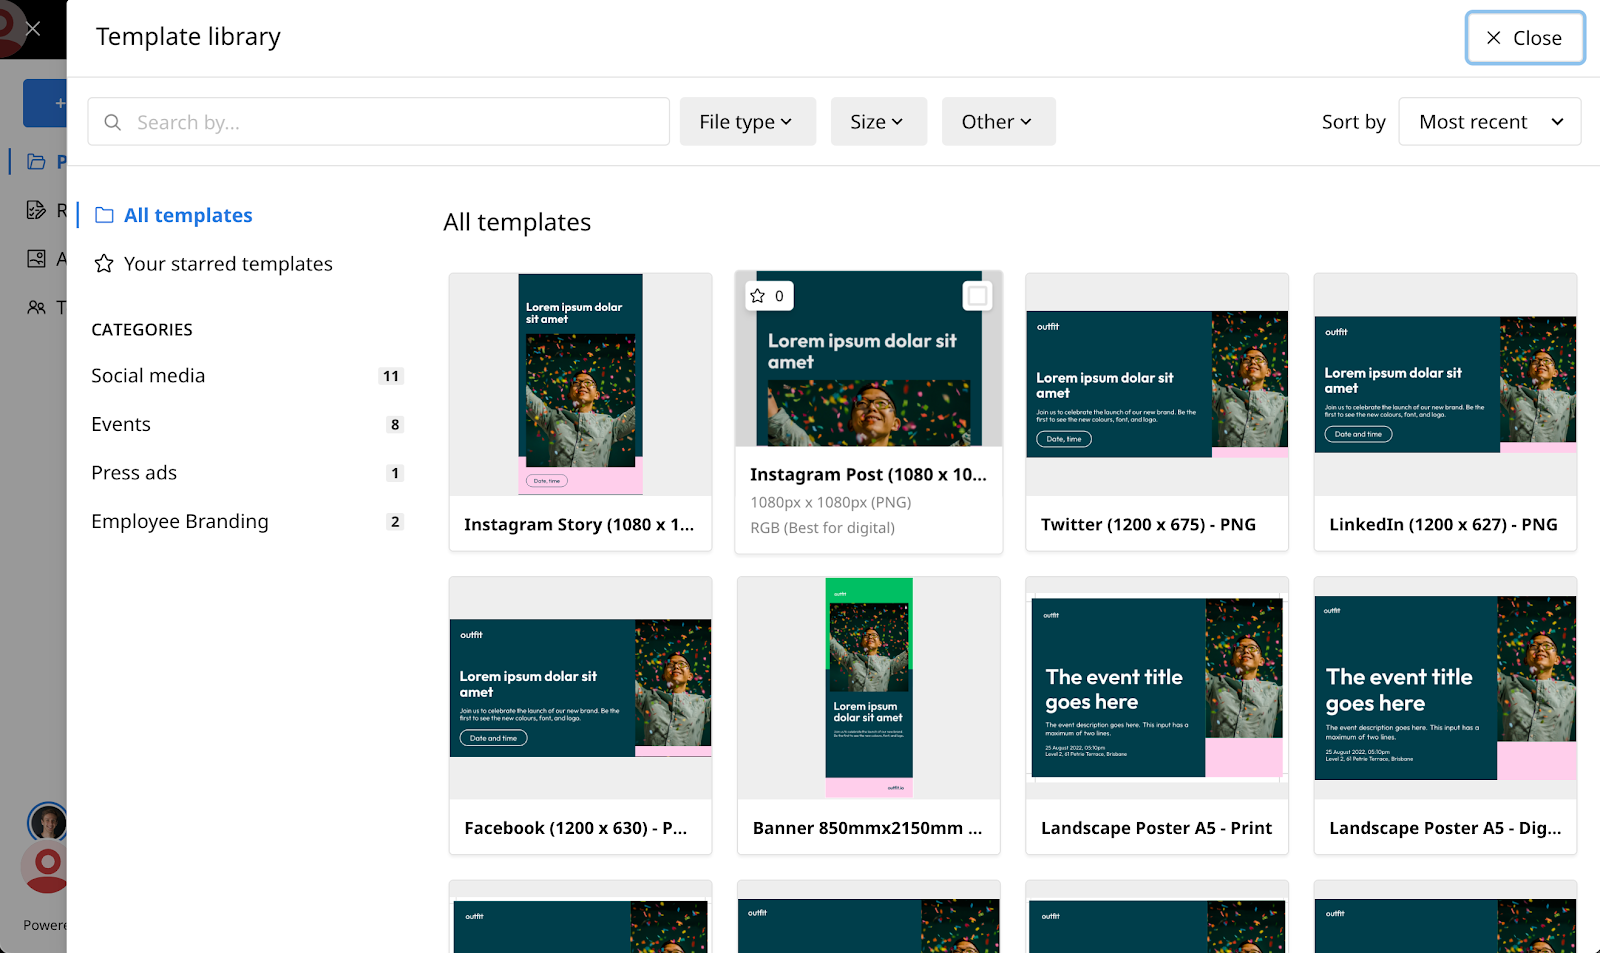
Task: Click the edit document icon in background sidebar
Action: [x=37, y=210]
